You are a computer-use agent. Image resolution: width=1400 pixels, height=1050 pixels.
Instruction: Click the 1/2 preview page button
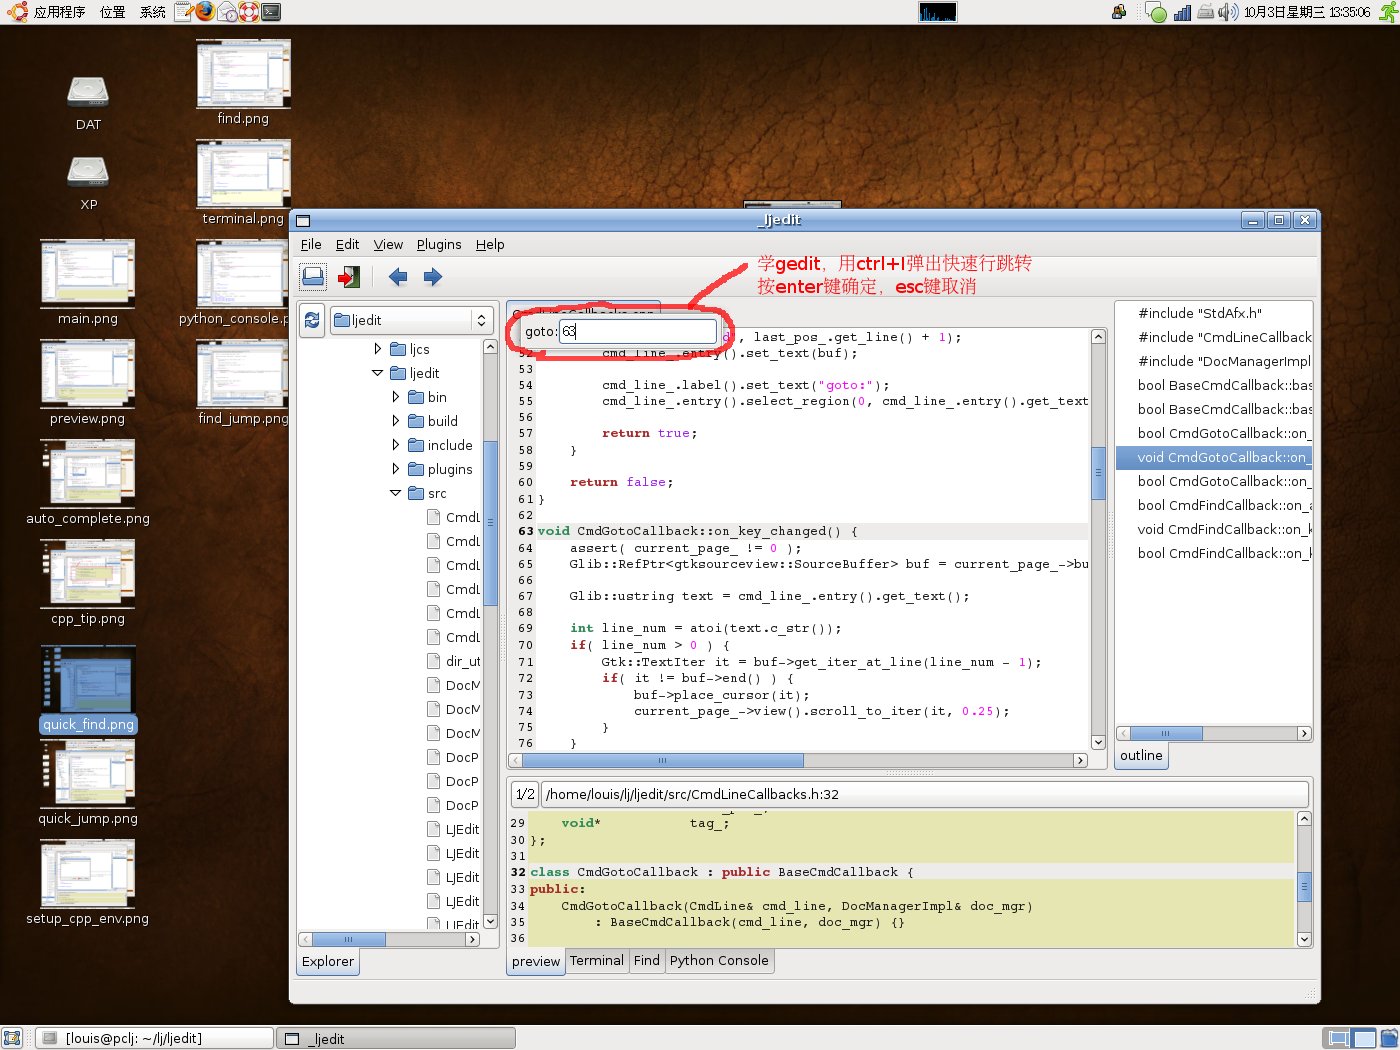[525, 794]
